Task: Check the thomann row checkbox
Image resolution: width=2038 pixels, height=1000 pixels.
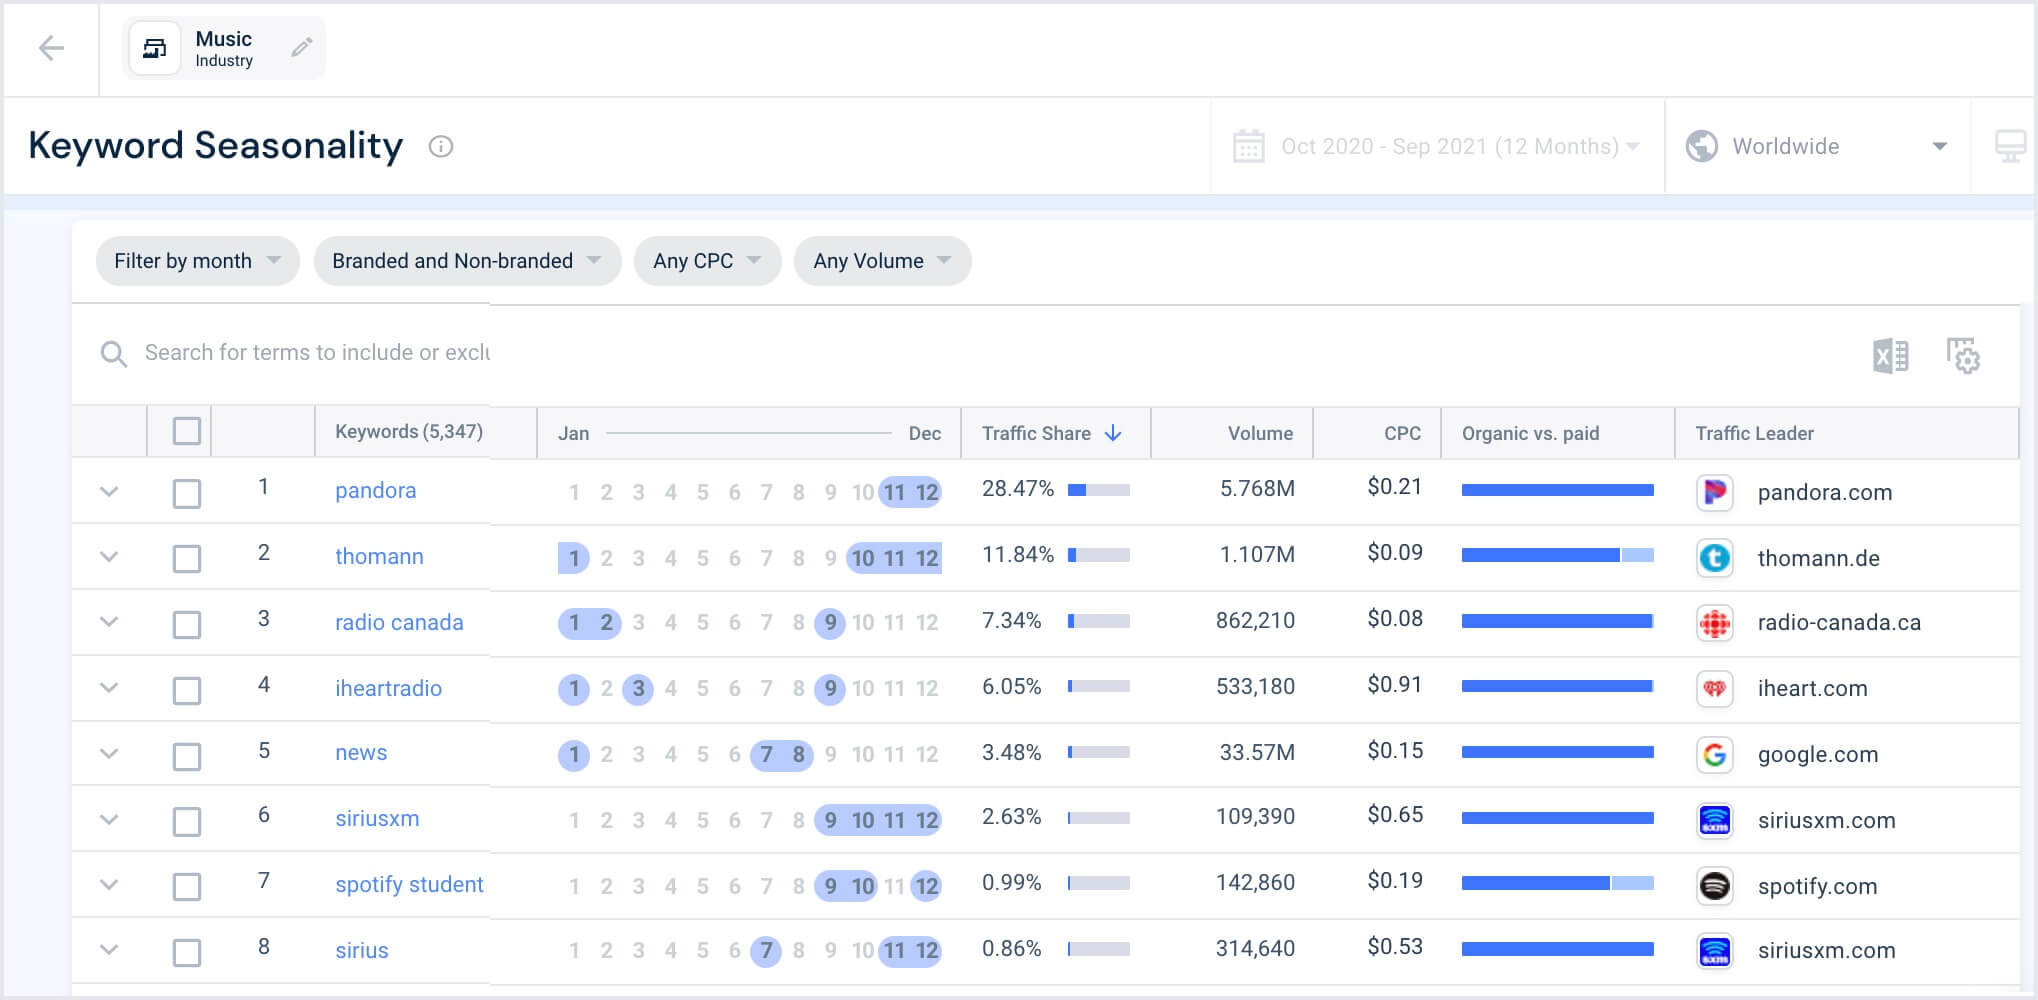Action: click(x=187, y=559)
